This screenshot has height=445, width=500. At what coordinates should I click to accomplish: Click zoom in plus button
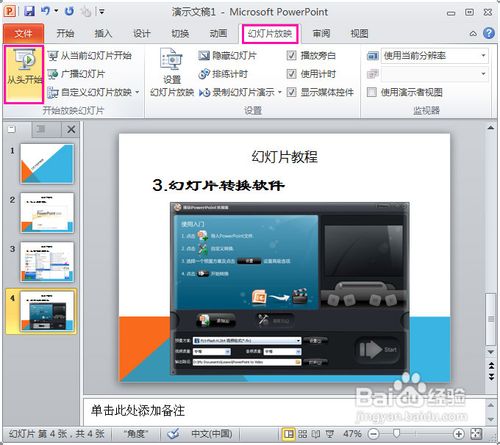click(459, 434)
